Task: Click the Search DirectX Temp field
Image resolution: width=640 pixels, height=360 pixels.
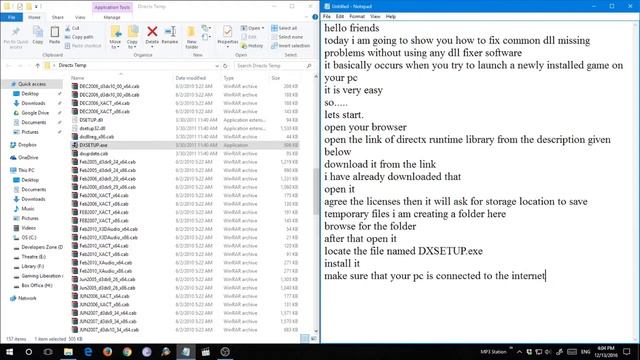Action: pyautogui.click(x=273, y=65)
